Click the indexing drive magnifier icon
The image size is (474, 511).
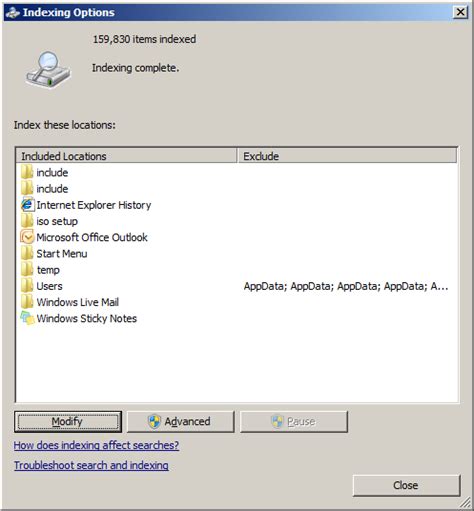coord(48,70)
